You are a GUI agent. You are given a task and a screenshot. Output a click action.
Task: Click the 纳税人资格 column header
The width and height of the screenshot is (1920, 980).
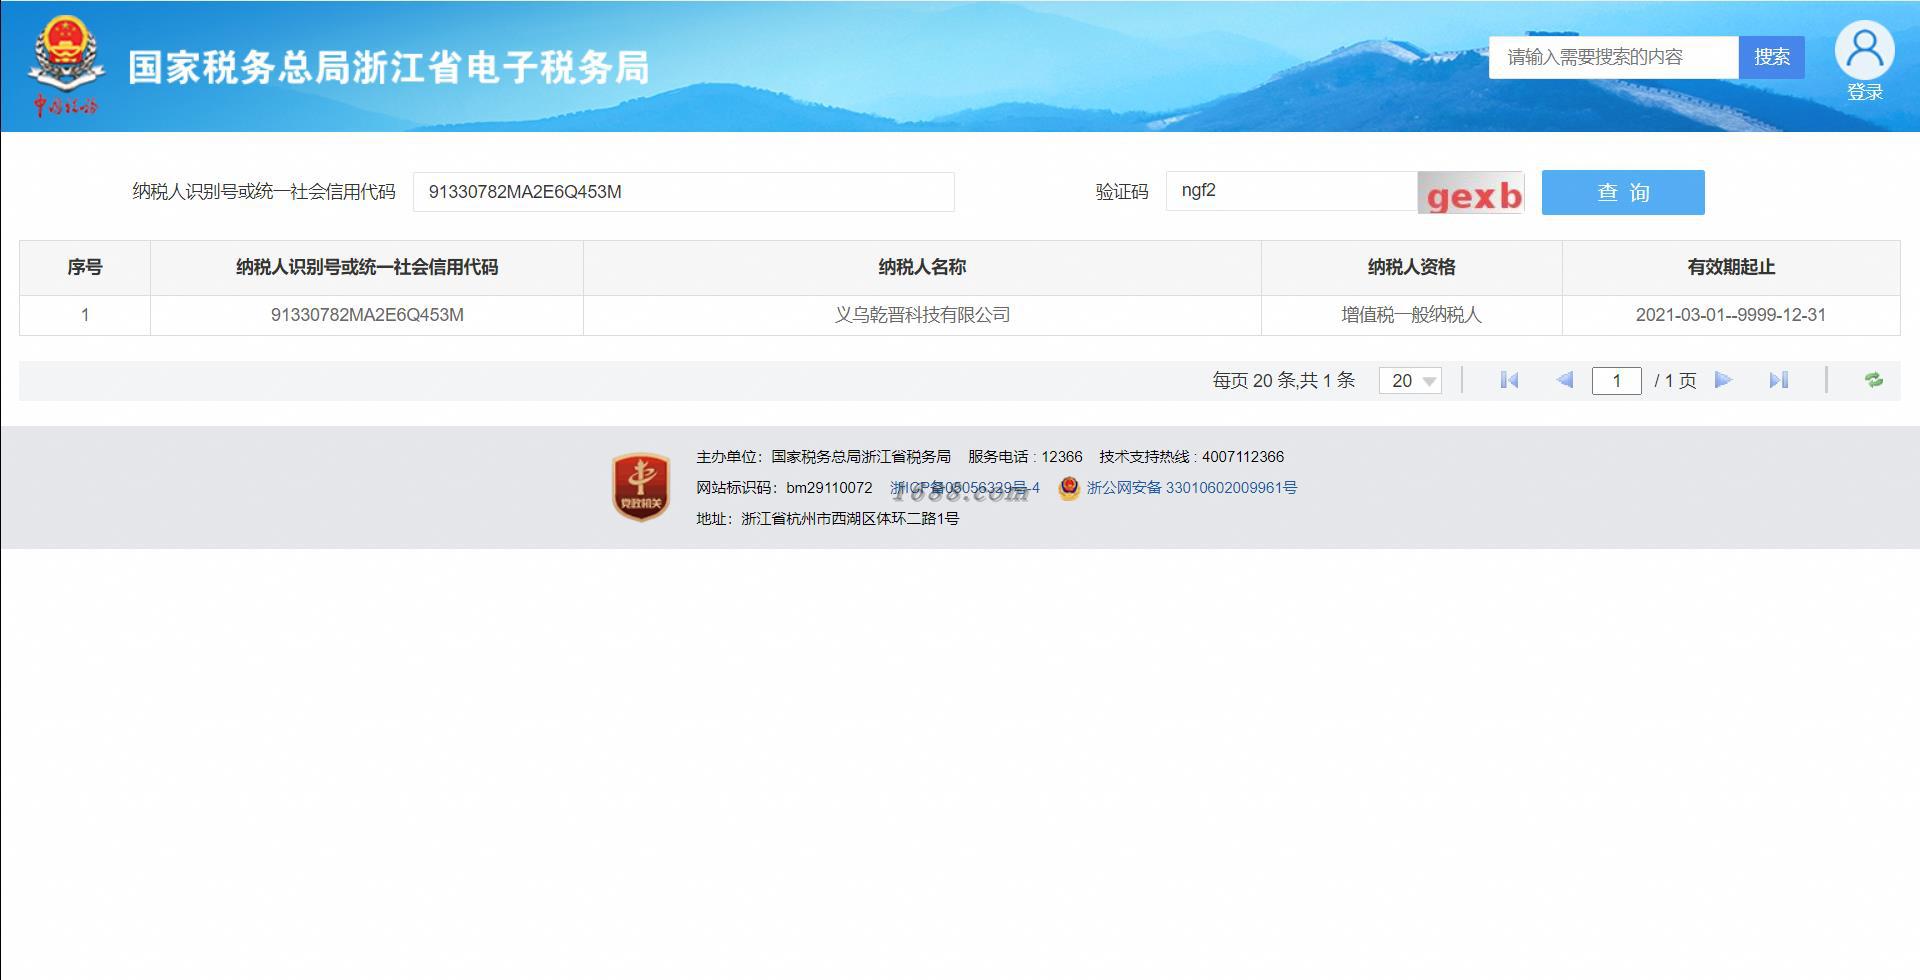pyautogui.click(x=1411, y=267)
